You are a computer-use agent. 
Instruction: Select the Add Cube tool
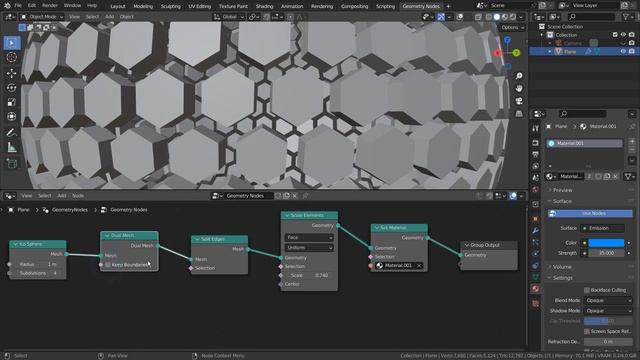coord(12,163)
